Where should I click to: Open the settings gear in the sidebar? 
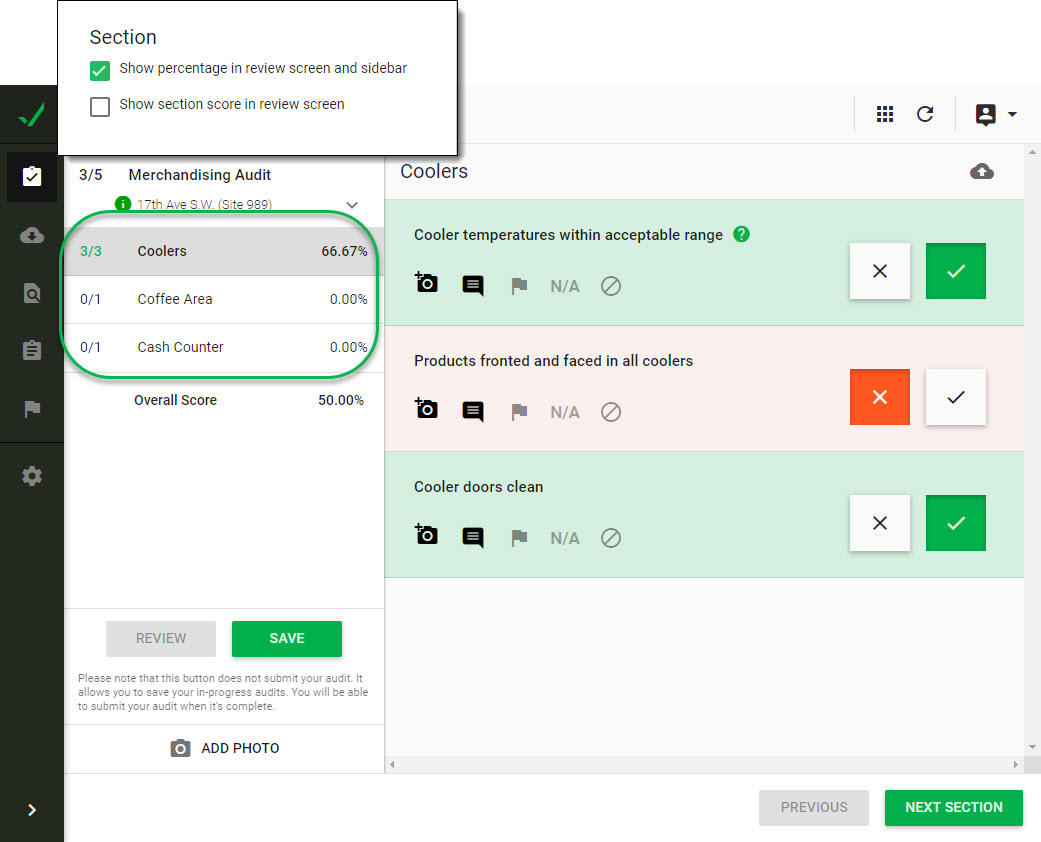pyautogui.click(x=32, y=476)
